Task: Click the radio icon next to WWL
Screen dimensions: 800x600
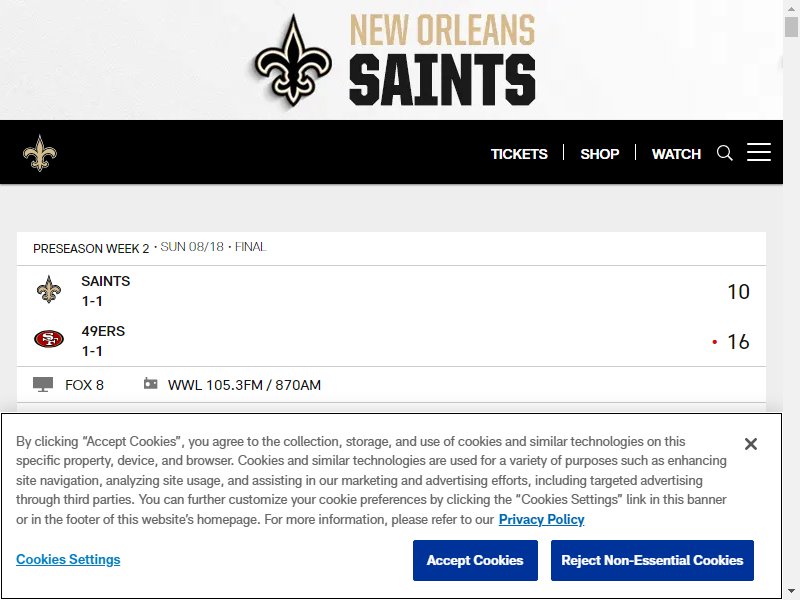Action: (x=151, y=383)
